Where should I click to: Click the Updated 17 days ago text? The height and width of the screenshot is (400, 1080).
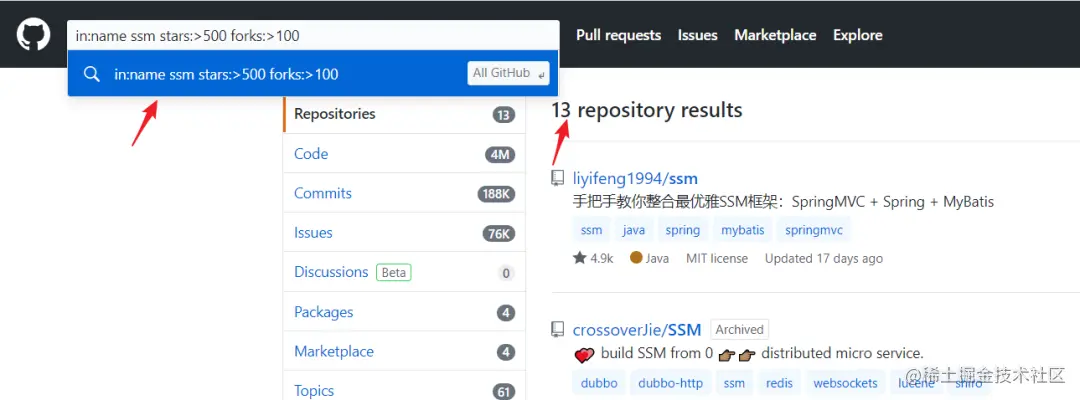824,258
